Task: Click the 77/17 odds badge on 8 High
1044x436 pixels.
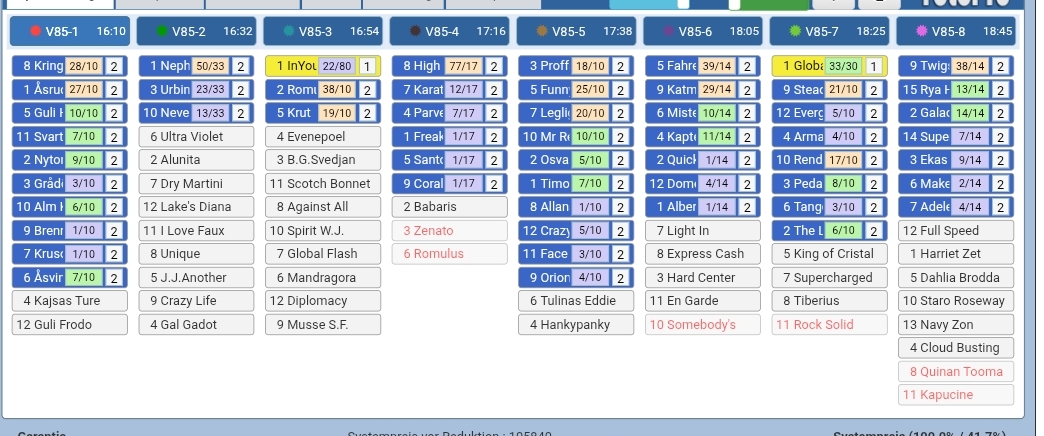Action: click(464, 66)
